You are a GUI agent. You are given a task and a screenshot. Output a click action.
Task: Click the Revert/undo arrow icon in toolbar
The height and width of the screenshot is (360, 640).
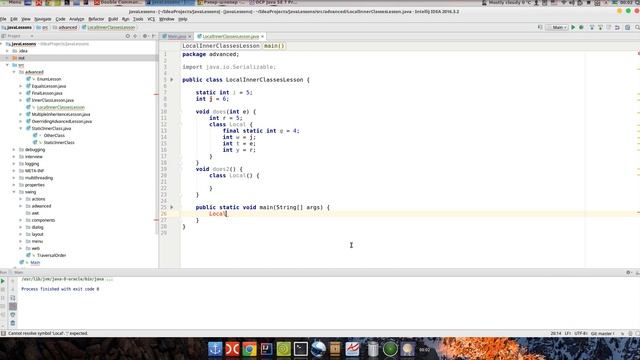(x=617, y=27)
